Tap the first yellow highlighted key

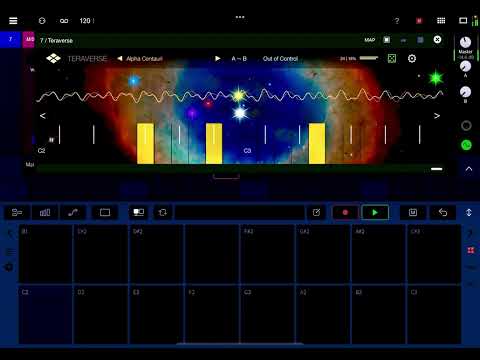coord(145,143)
